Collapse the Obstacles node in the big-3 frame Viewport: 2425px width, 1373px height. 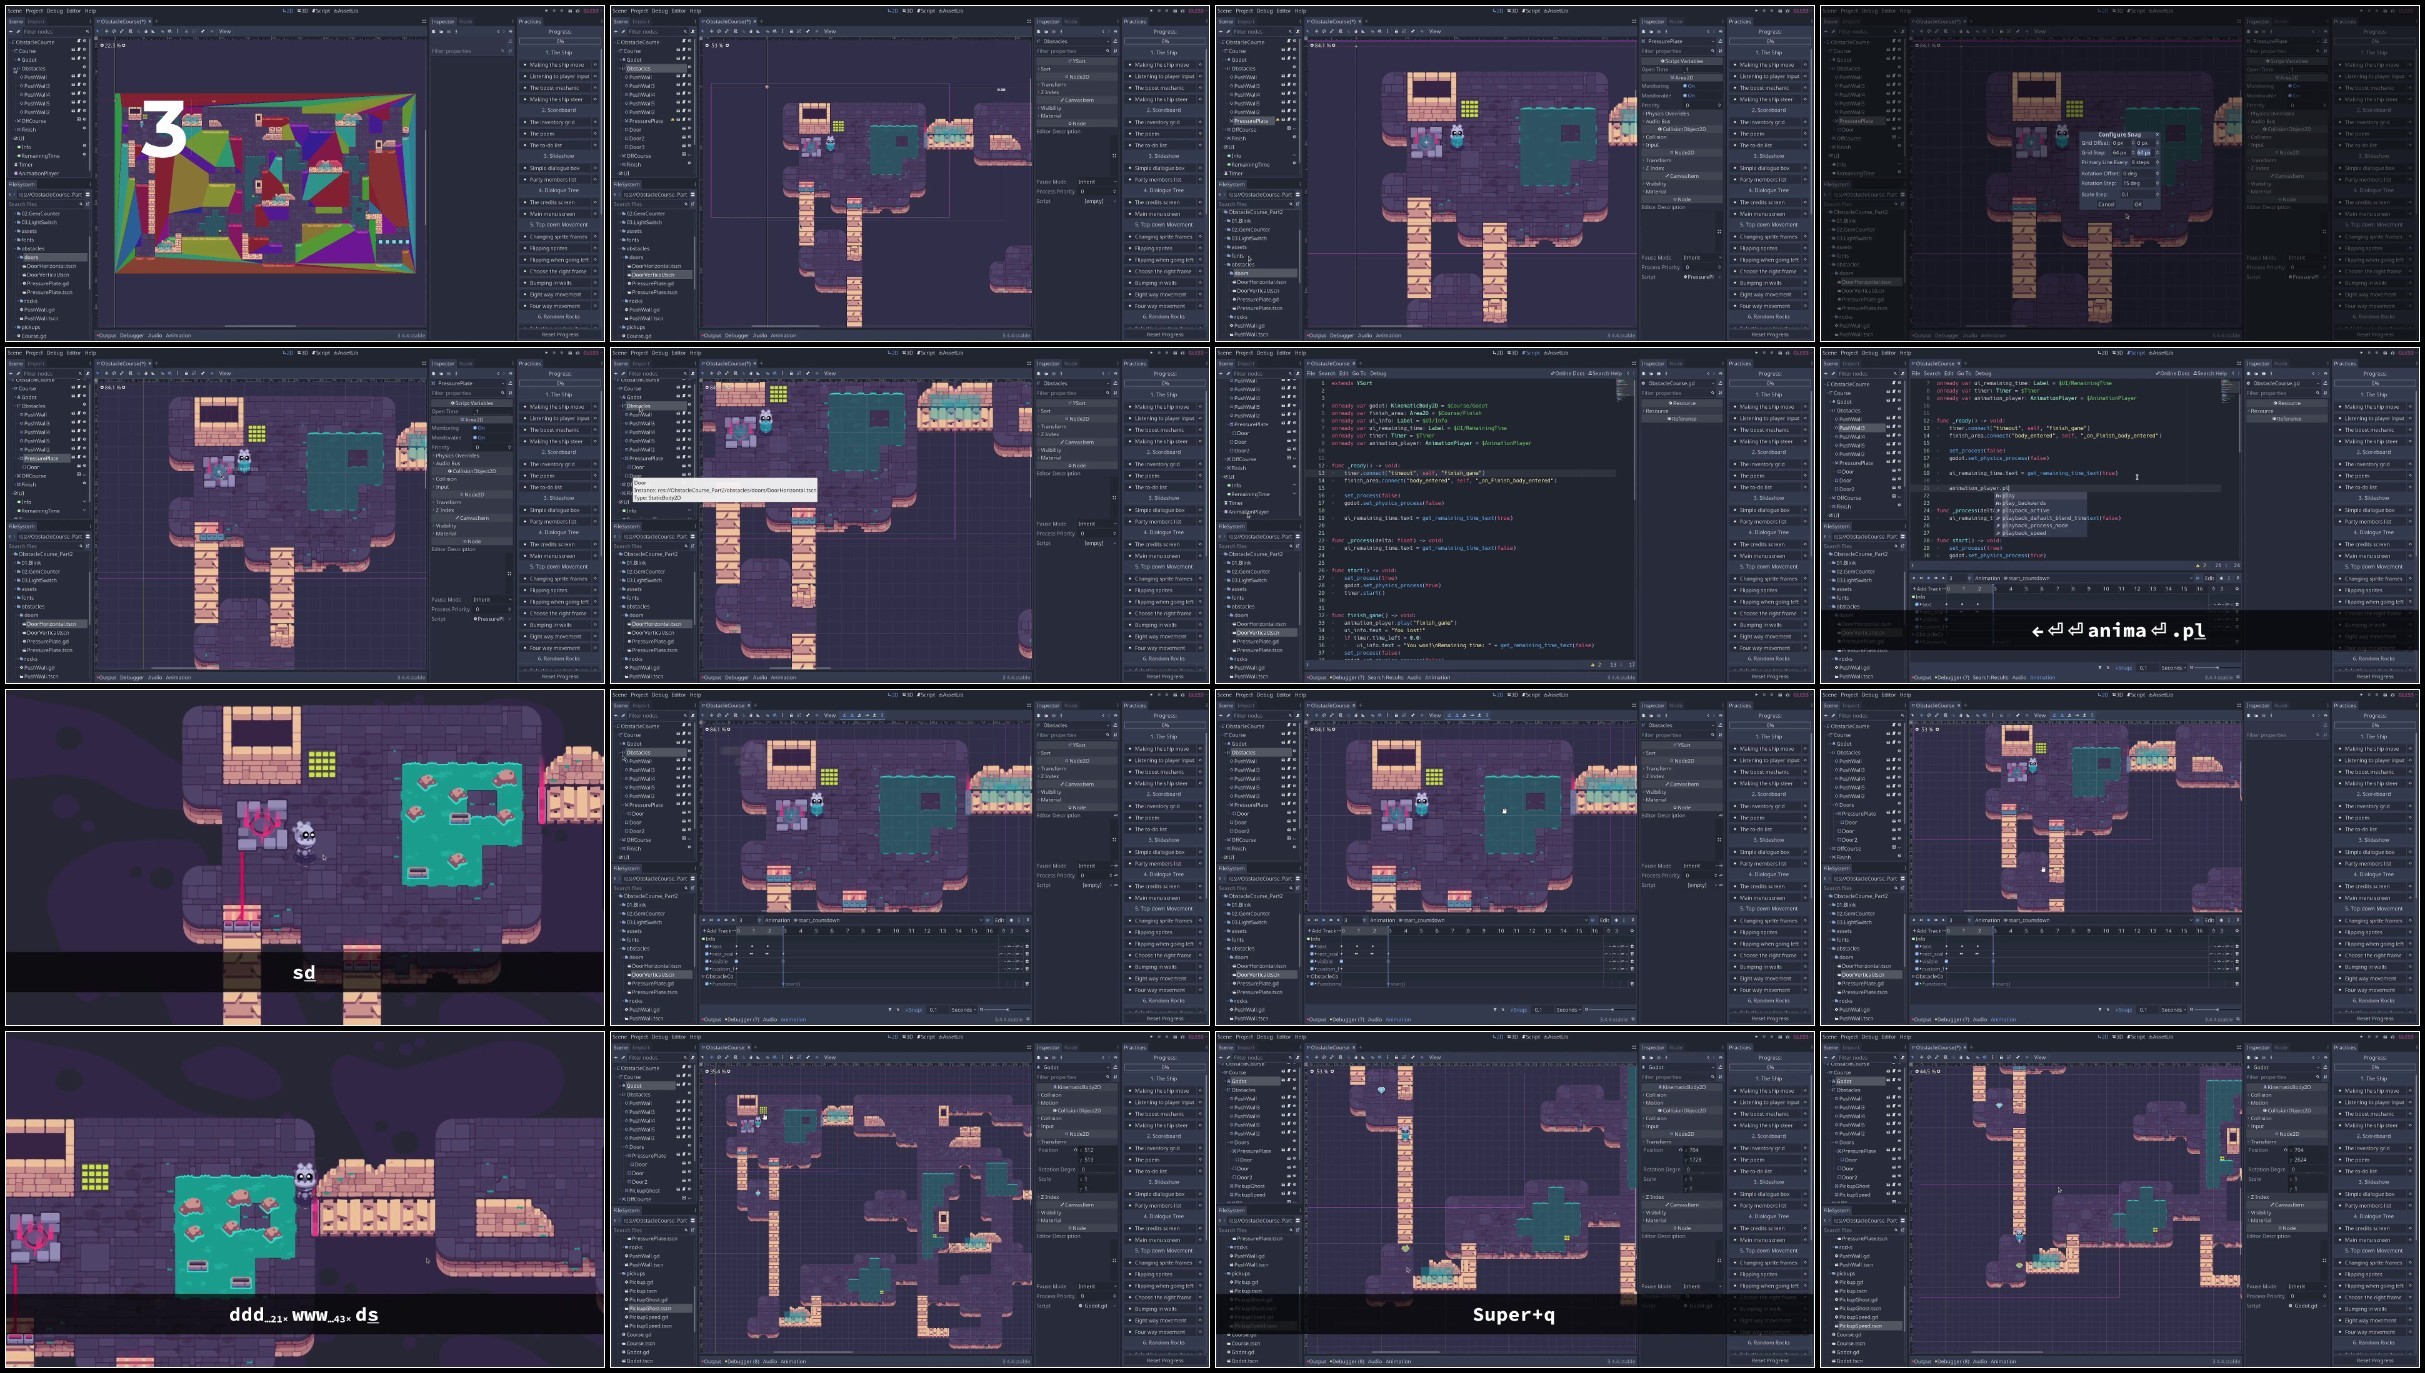16,69
